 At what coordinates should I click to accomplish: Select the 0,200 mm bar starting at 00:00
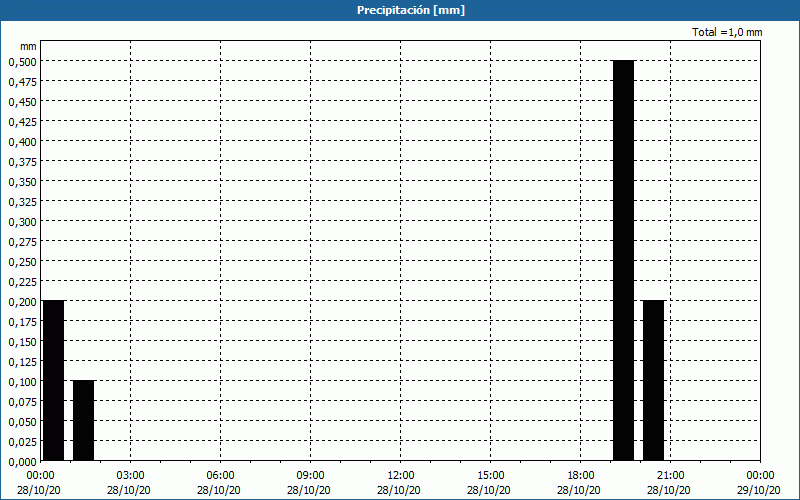[54, 381]
